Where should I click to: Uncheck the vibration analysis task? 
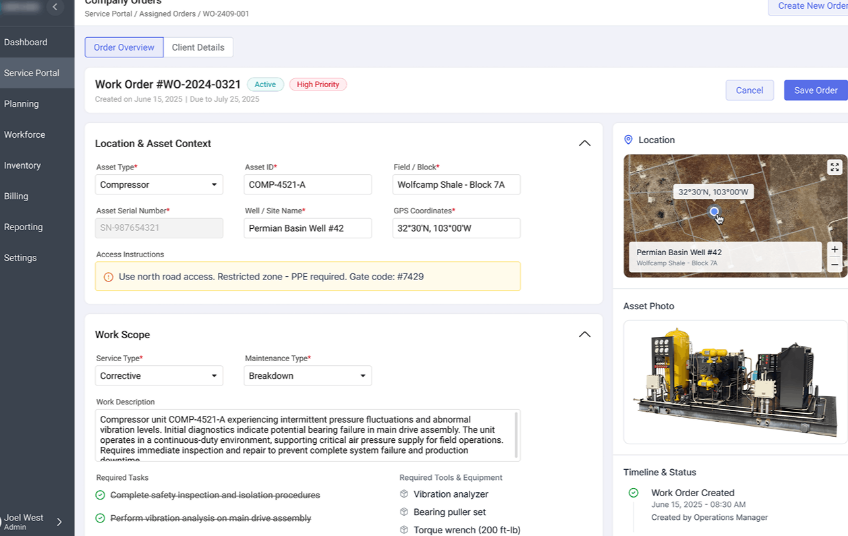point(100,518)
